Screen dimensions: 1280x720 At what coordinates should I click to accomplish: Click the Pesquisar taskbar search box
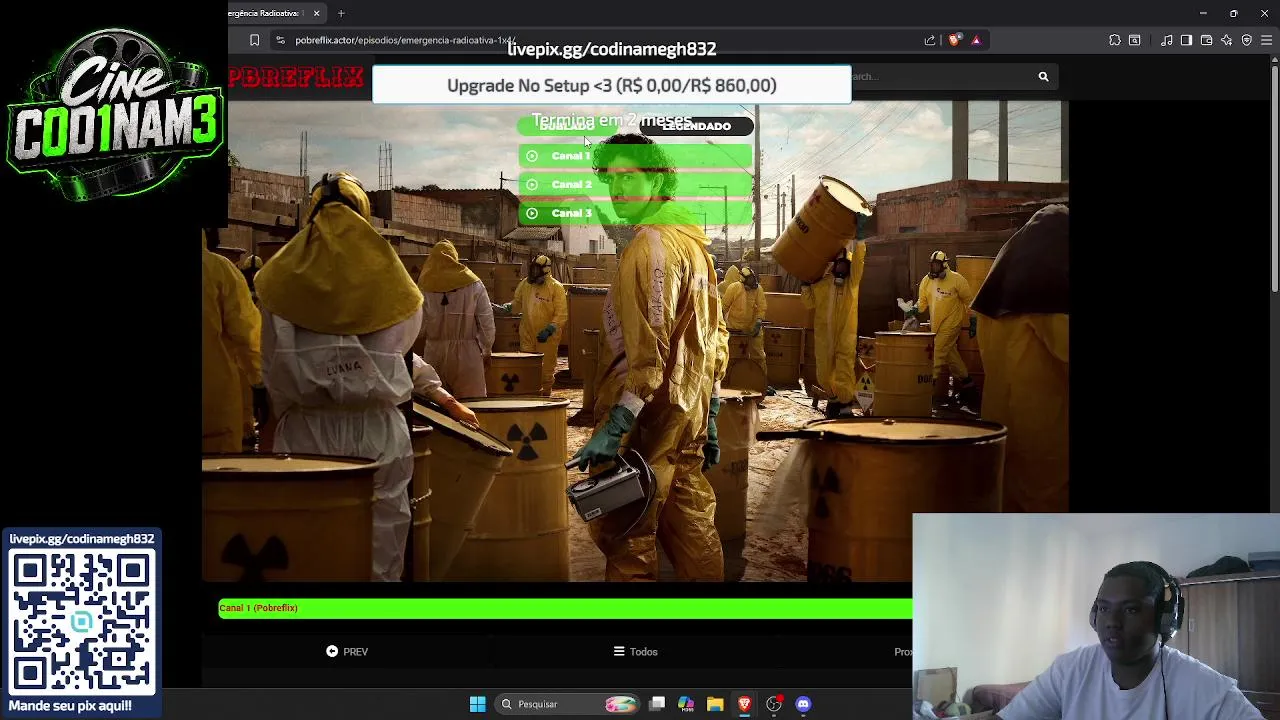566,704
